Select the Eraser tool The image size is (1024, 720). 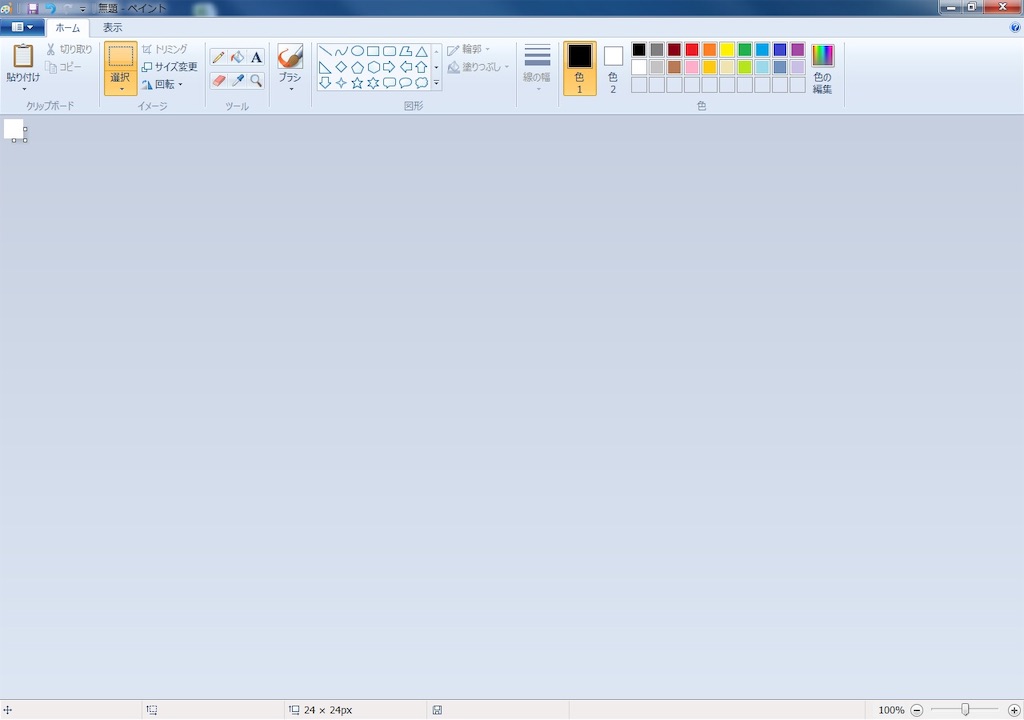click(x=218, y=80)
